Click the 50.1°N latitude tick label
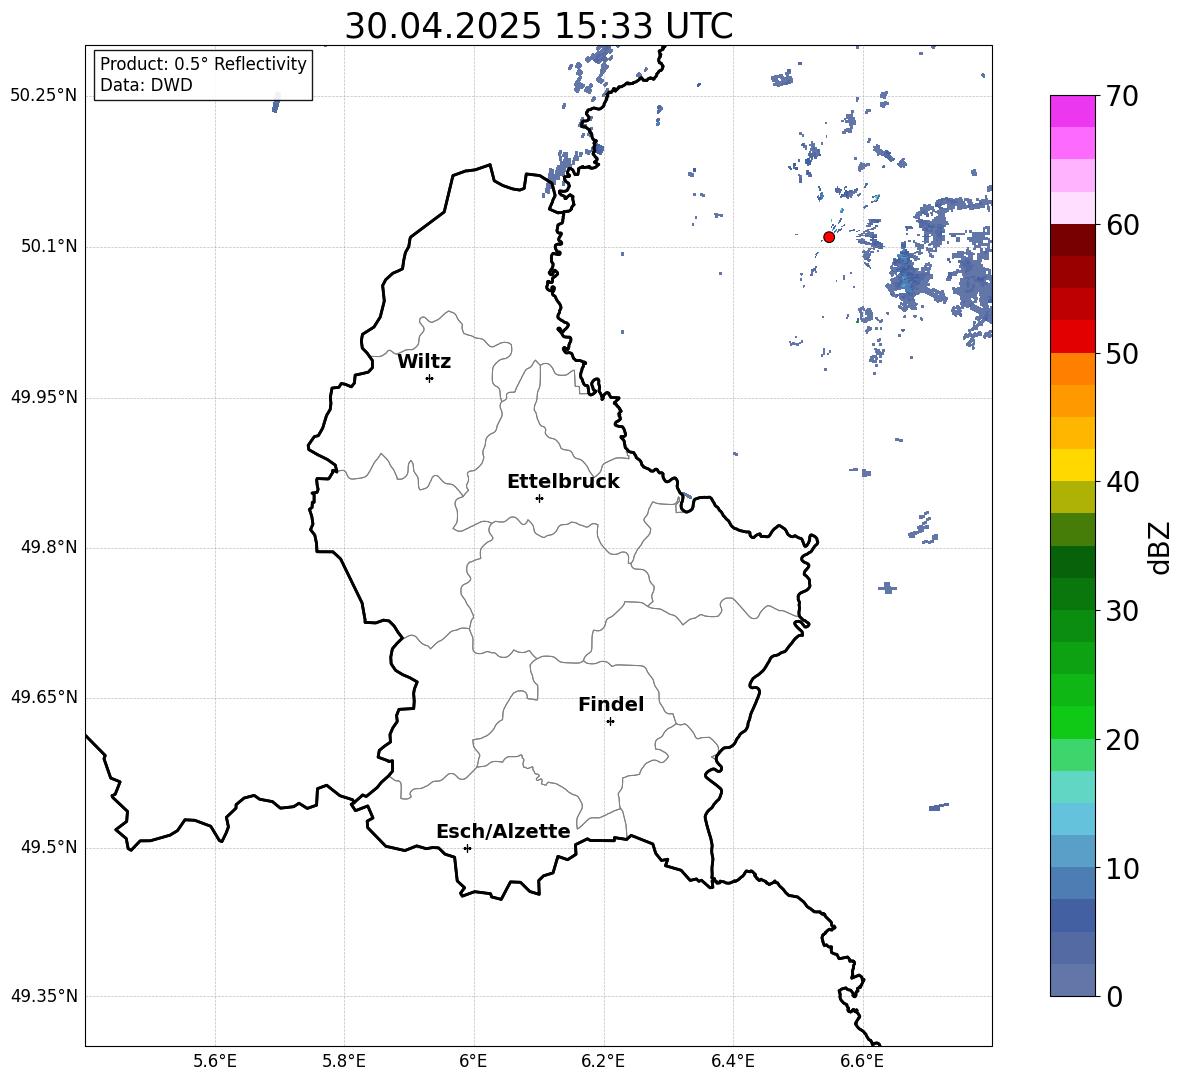 point(49,247)
